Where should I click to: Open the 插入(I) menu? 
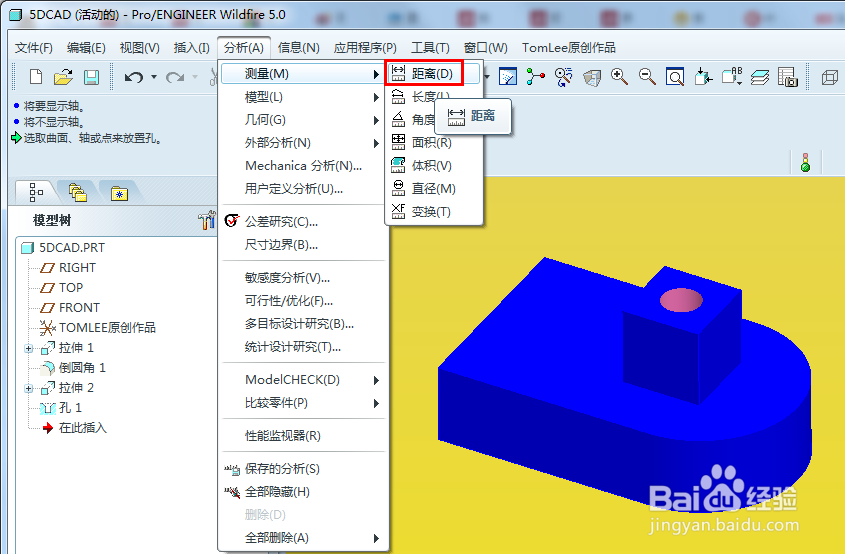click(x=191, y=48)
